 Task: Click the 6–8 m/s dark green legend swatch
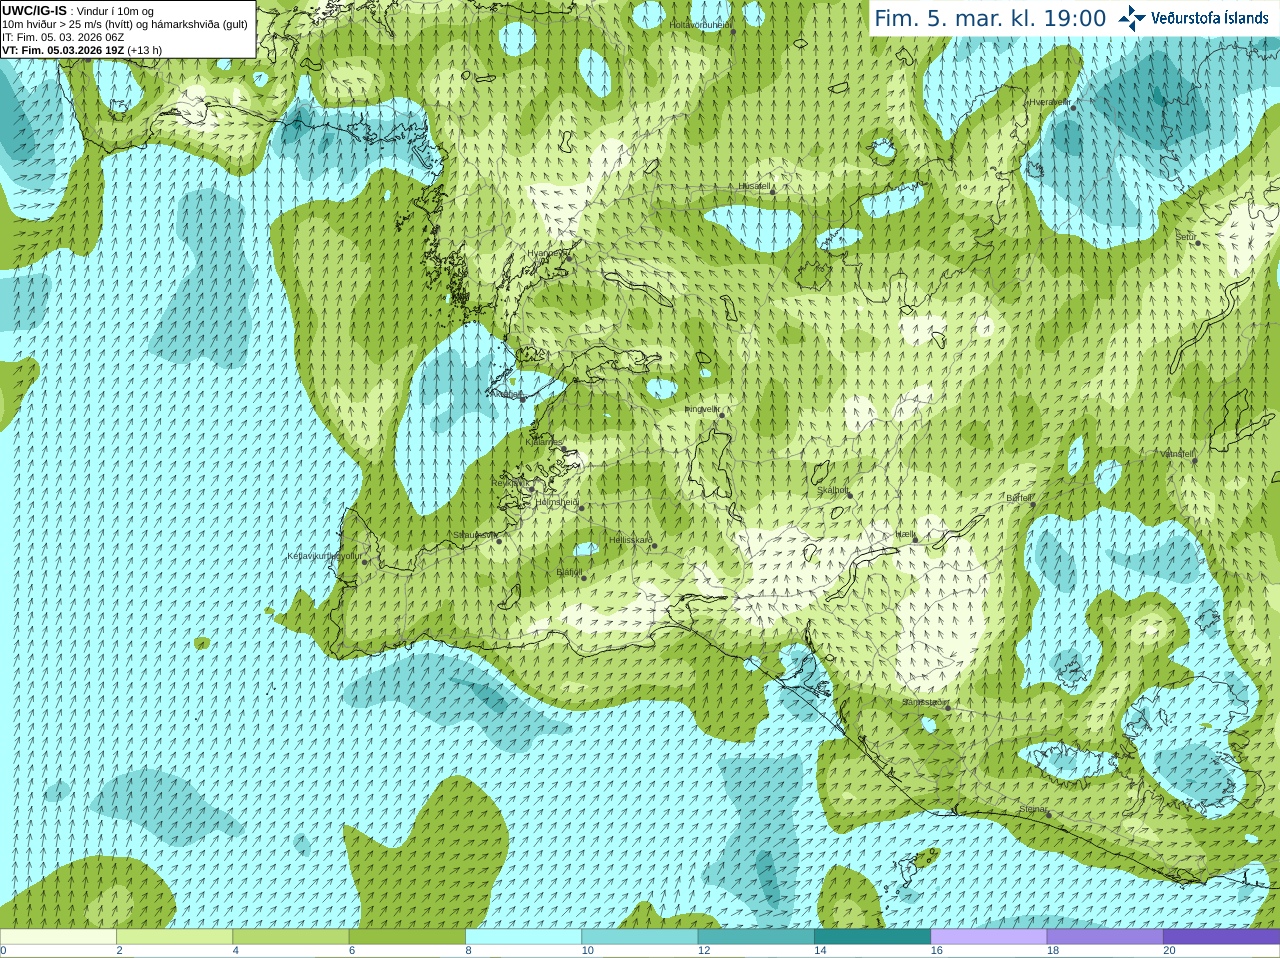click(x=407, y=936)
